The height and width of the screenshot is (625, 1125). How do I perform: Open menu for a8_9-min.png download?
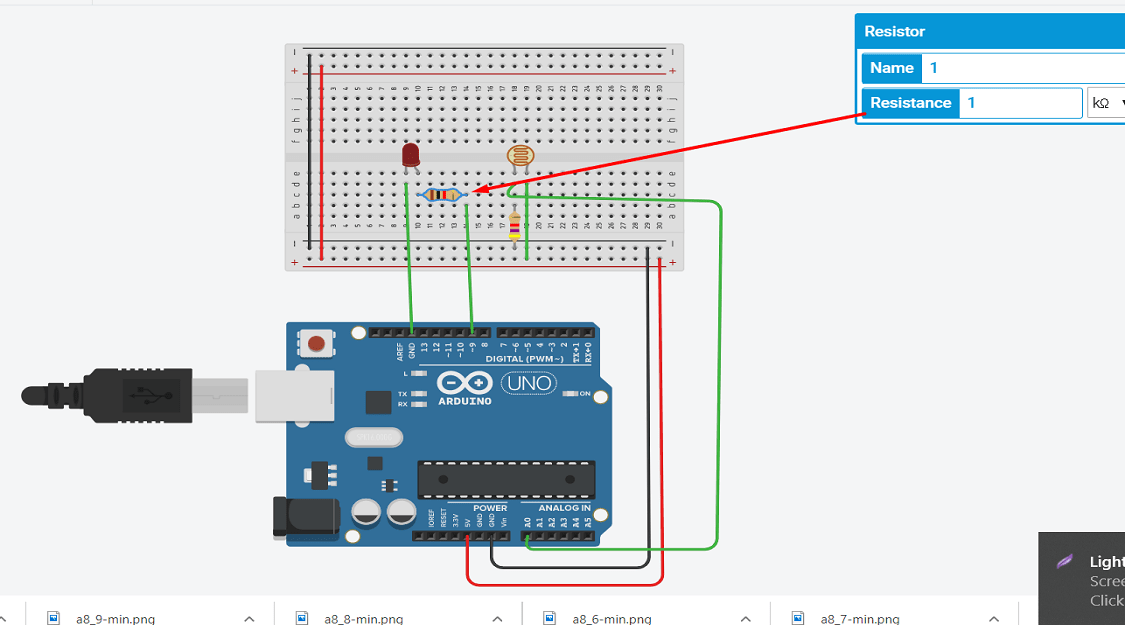pos(249,619)
